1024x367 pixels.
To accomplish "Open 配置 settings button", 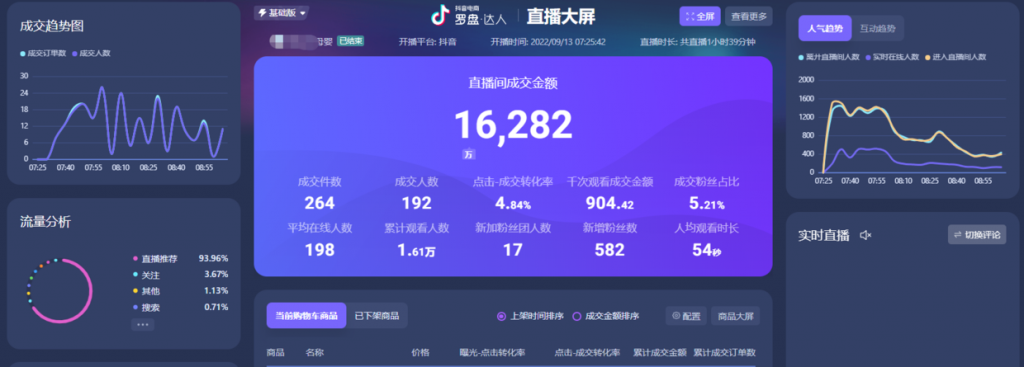I will click(686, 316).
